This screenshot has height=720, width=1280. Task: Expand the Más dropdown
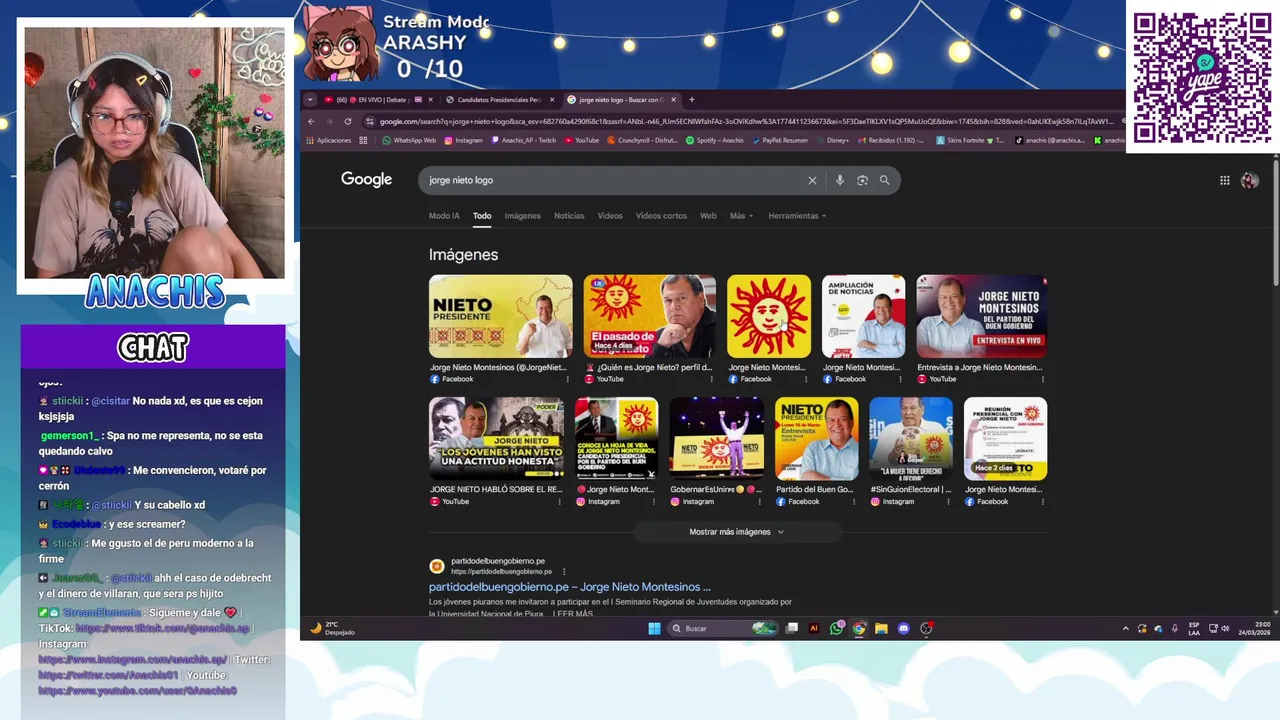coord(741,216)
